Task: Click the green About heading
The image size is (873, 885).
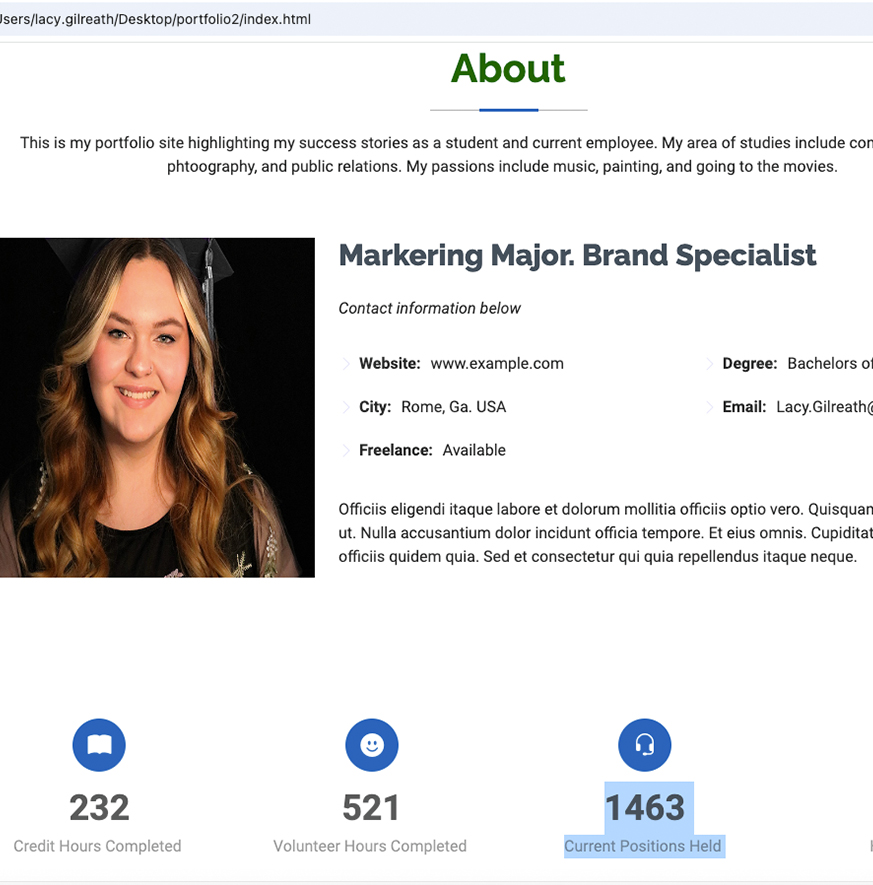Action: 508,68
